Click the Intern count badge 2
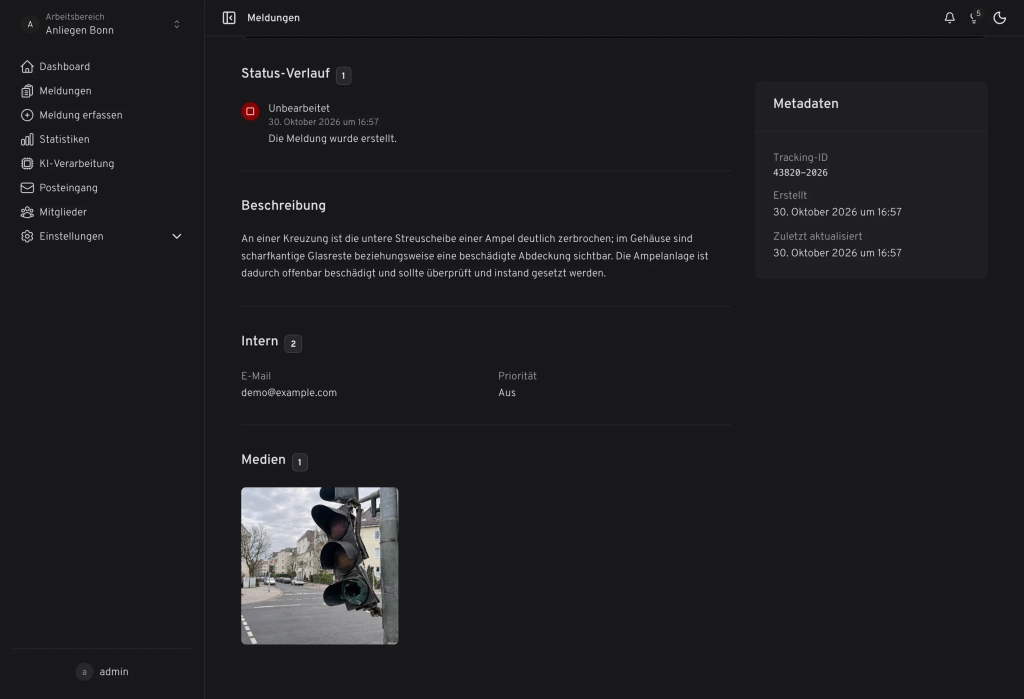This screenshot has width=1024, height=699. (x=293, y=343)
